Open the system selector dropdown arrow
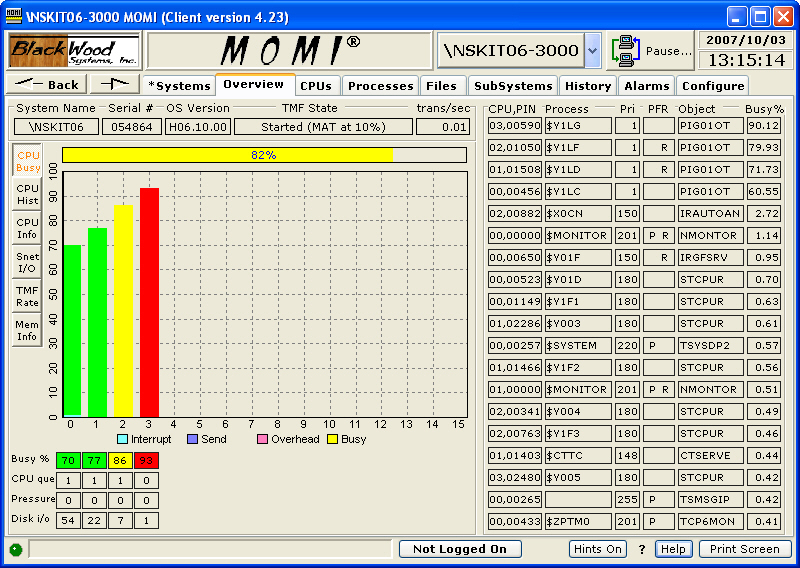The width and height of the screenshot is (800, 568). 592,50
